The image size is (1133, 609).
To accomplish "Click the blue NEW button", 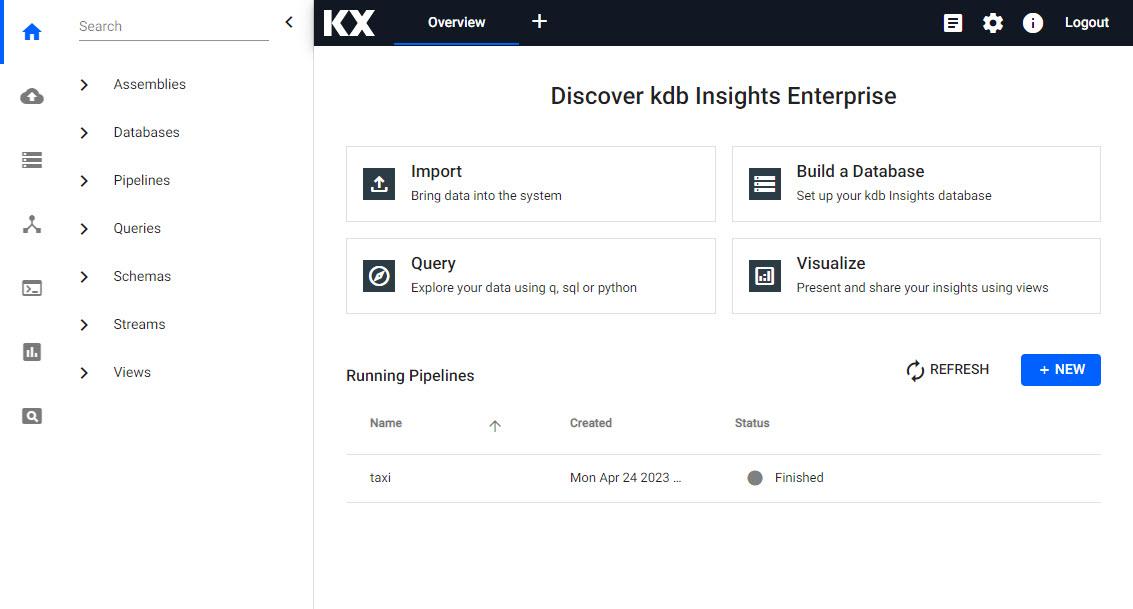I will point(1061,370).
